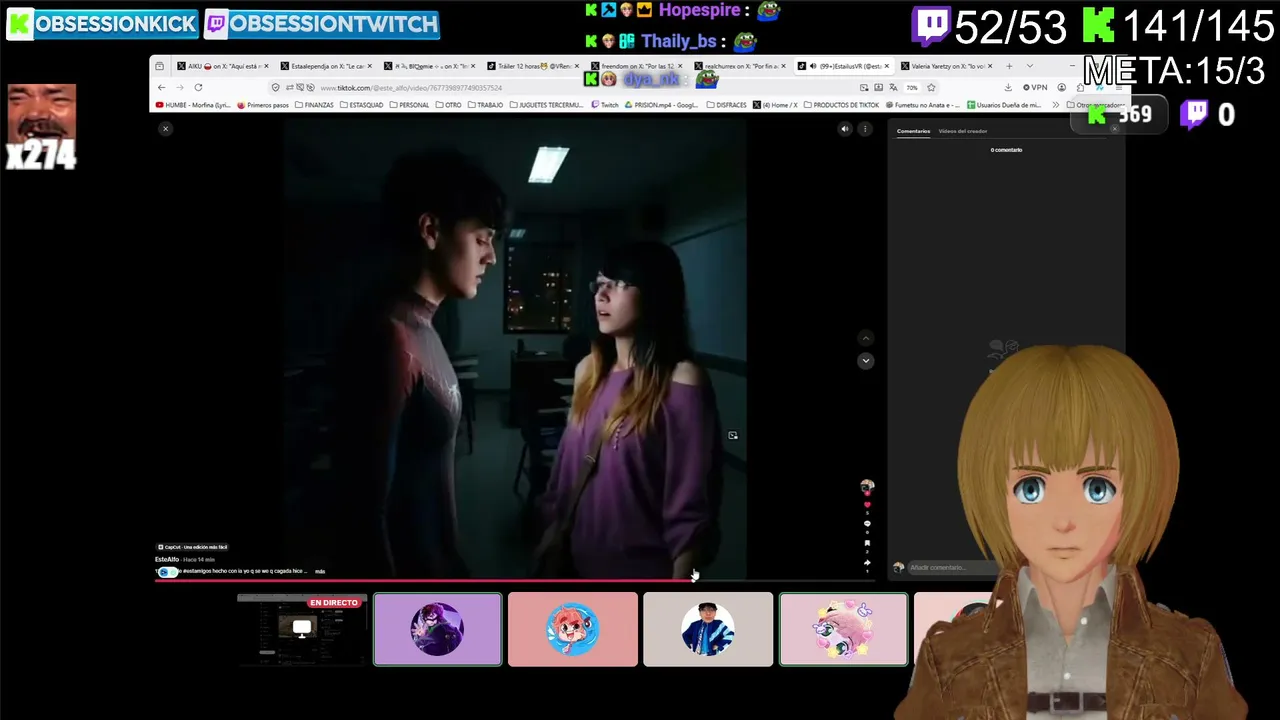Open the OTRO bookmark folder
Image resolution: width=1280 pixels, height=720 pixels.
click(449, 105)
